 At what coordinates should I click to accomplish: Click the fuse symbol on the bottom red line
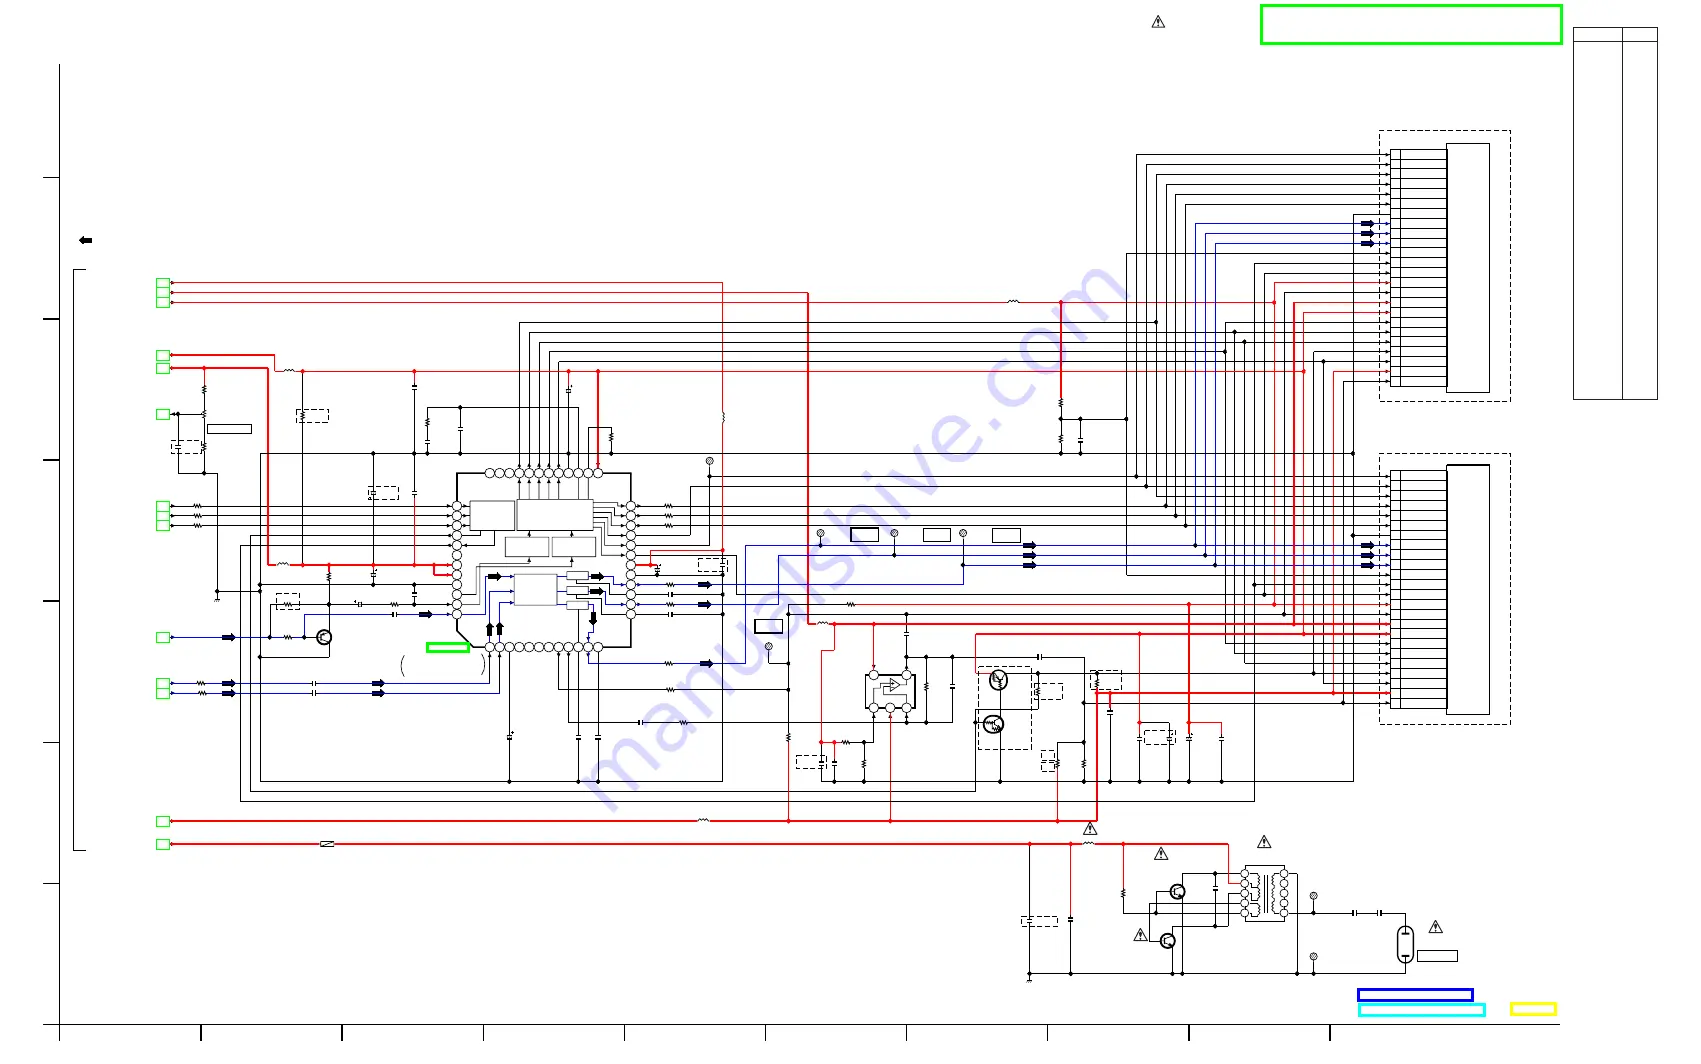point(327,844)
